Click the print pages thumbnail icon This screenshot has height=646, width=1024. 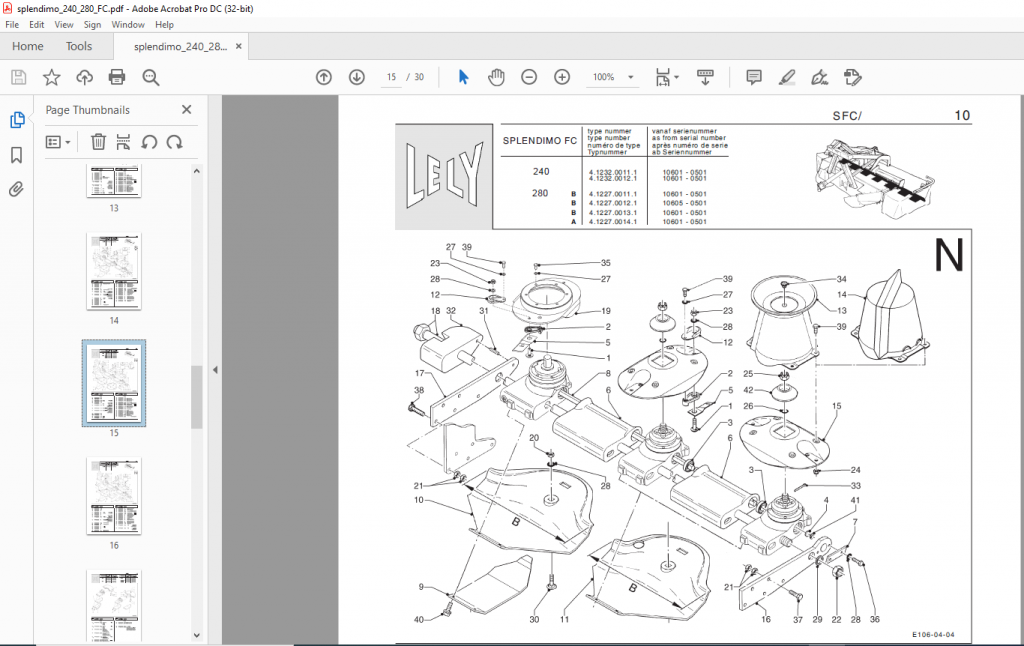point(123,142)
